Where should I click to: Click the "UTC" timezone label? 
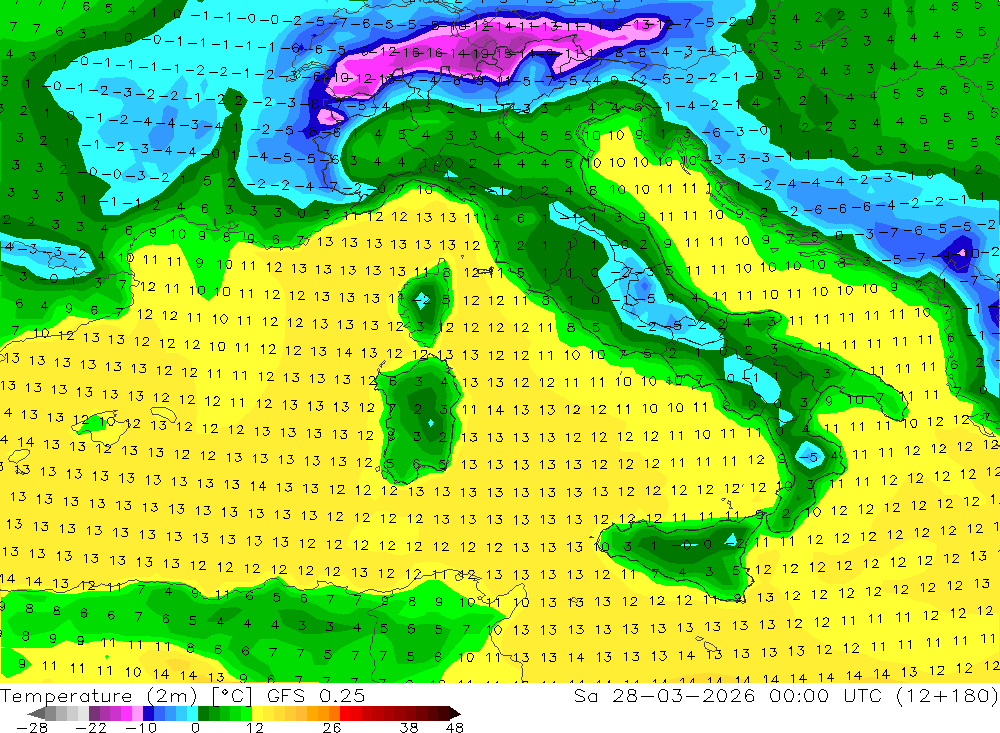pos(864,695)
